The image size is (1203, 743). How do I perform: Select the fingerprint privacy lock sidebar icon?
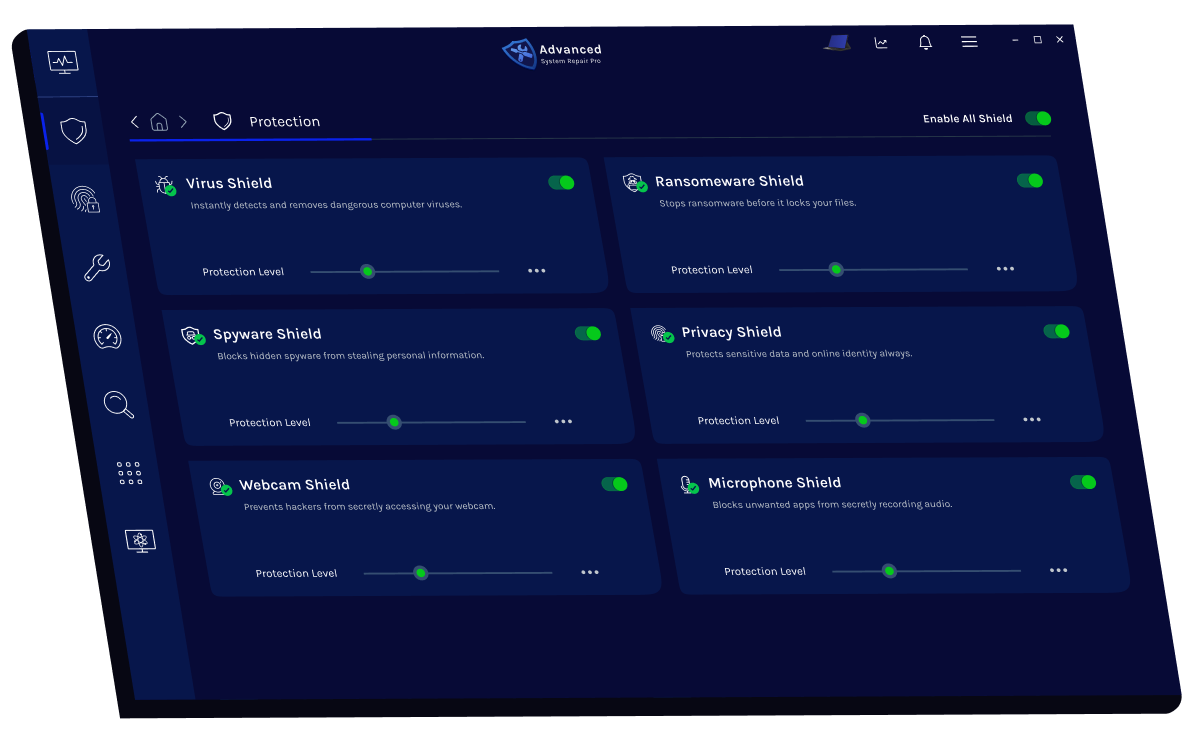tap(84, 199)
